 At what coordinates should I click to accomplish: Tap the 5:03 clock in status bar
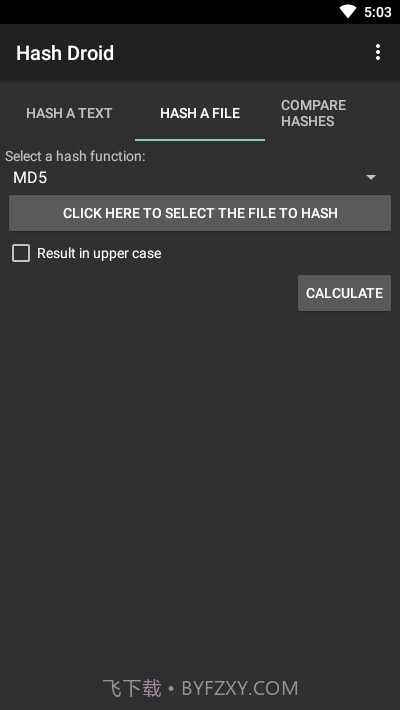pos(377,12)
